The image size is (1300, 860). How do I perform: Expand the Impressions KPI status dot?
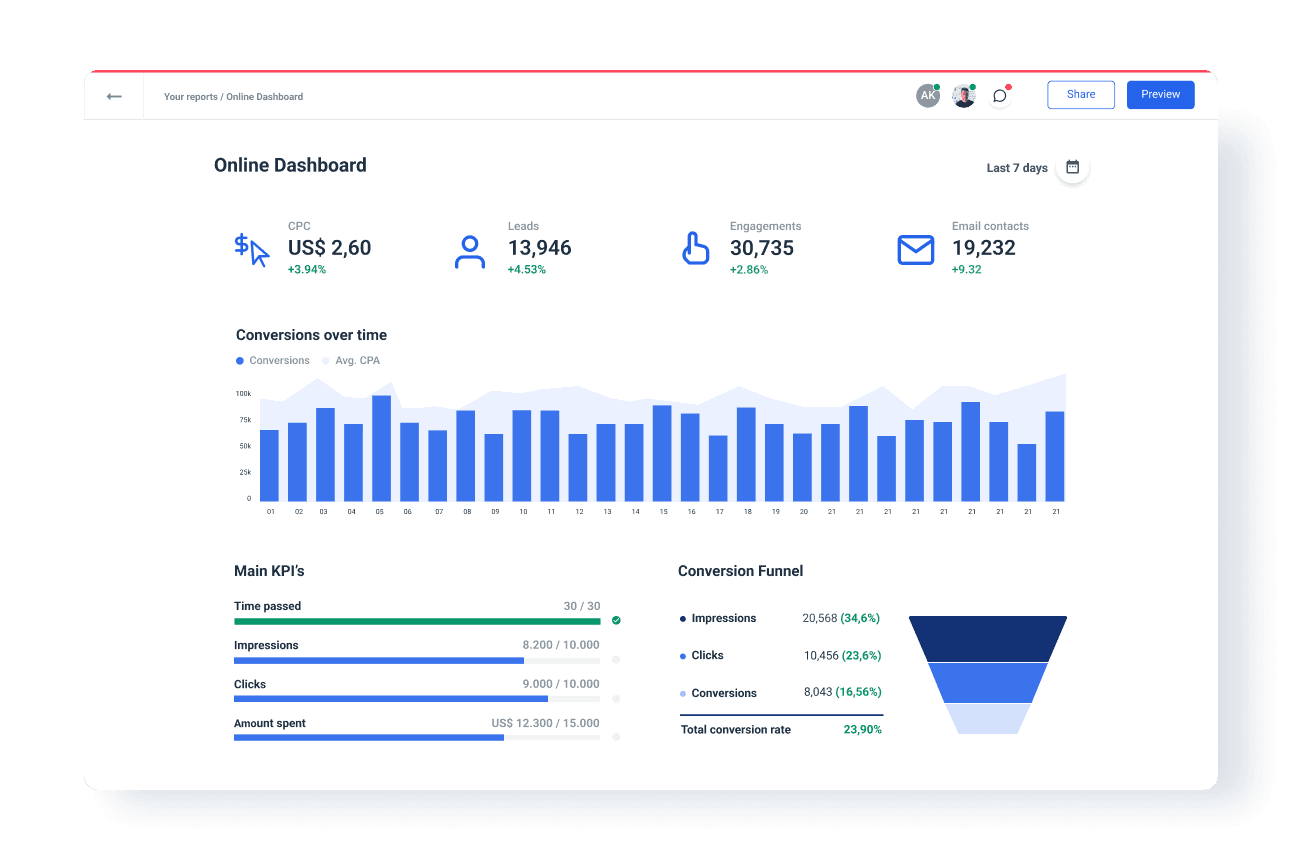616,659
